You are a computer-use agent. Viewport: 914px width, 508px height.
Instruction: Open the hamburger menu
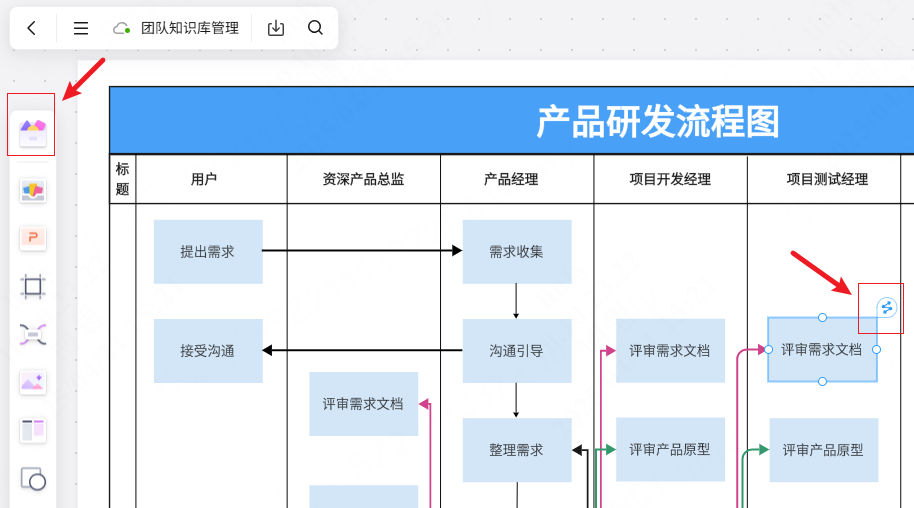pos(80,28)
